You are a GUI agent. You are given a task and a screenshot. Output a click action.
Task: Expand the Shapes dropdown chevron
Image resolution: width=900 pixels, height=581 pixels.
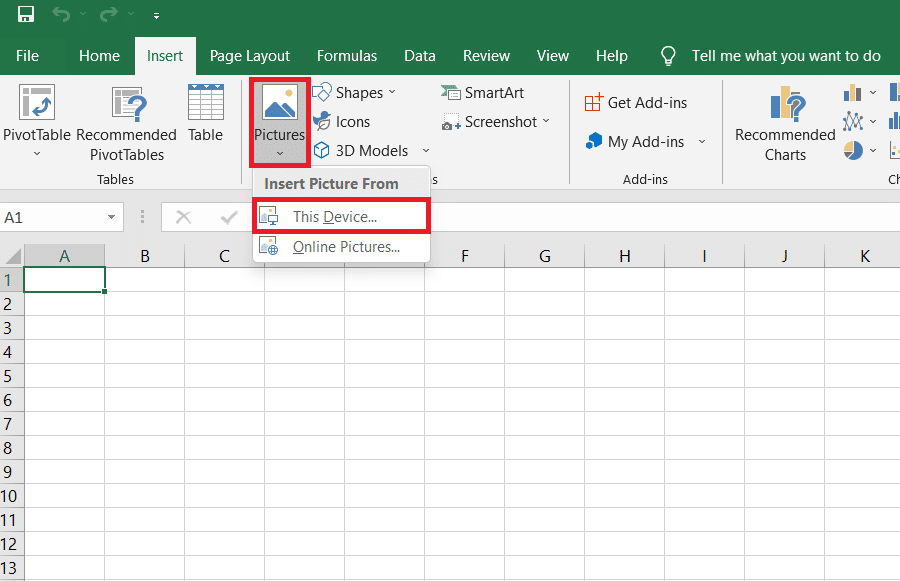point(392,92)
